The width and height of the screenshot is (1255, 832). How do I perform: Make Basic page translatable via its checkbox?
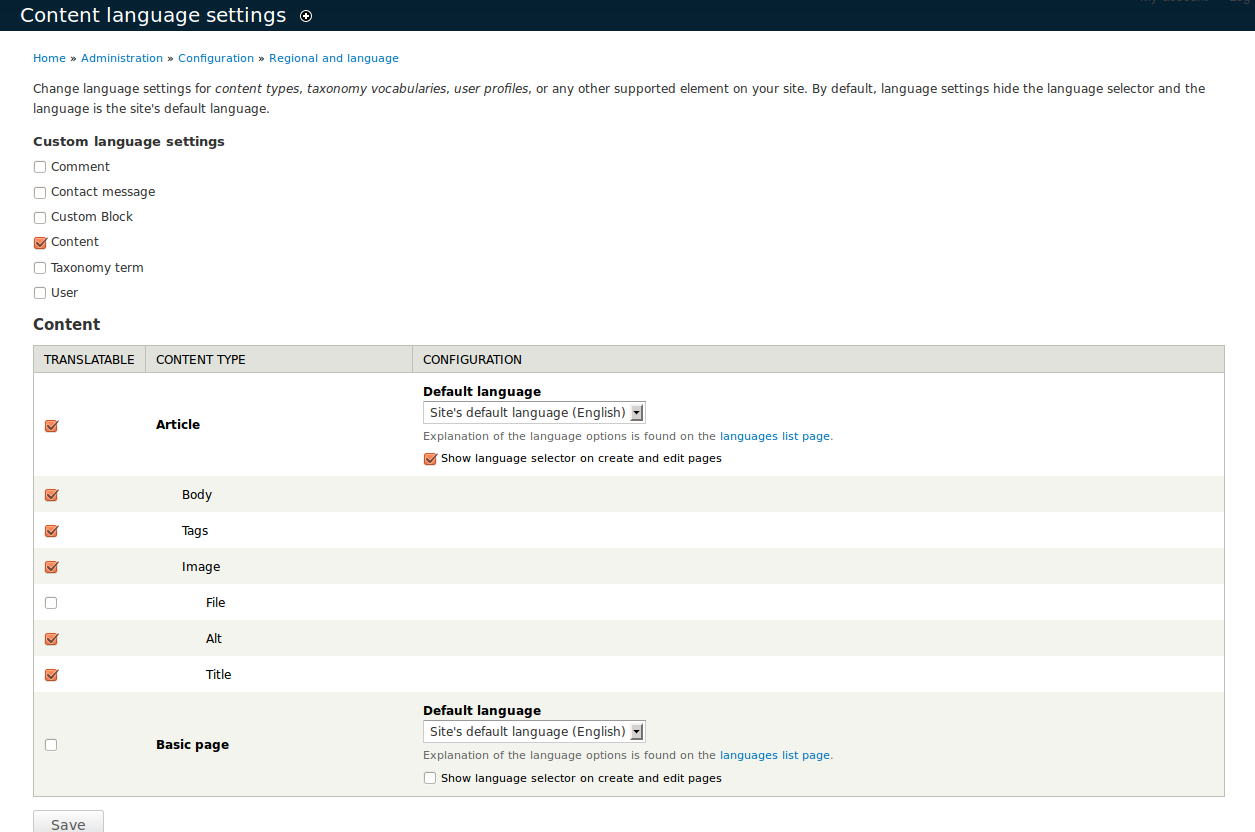click(51, 745)
